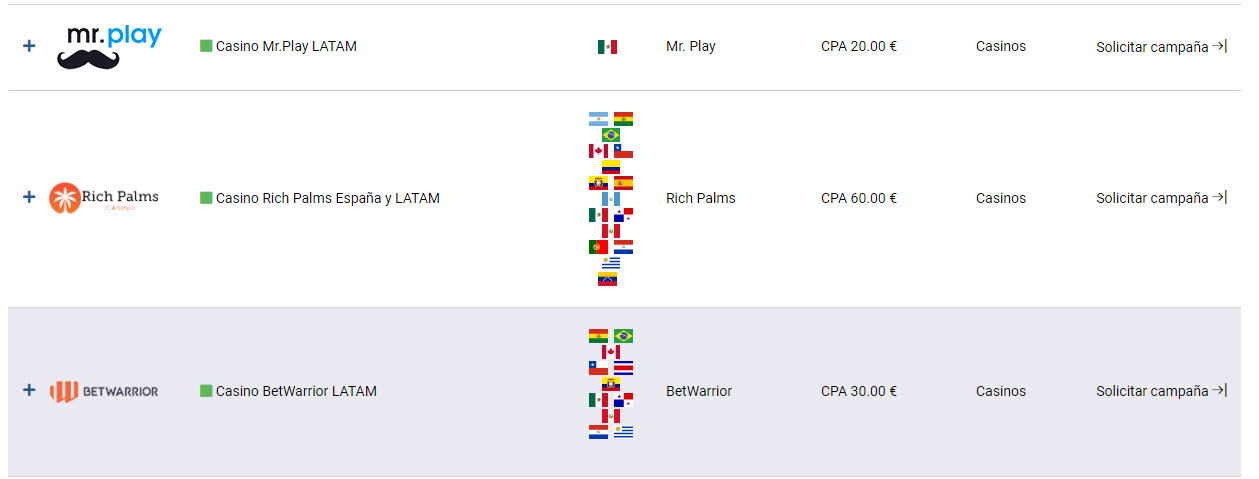Click the BetWarrior logo
Viewport: 1259px width, 479px height.
click(104, 391)
